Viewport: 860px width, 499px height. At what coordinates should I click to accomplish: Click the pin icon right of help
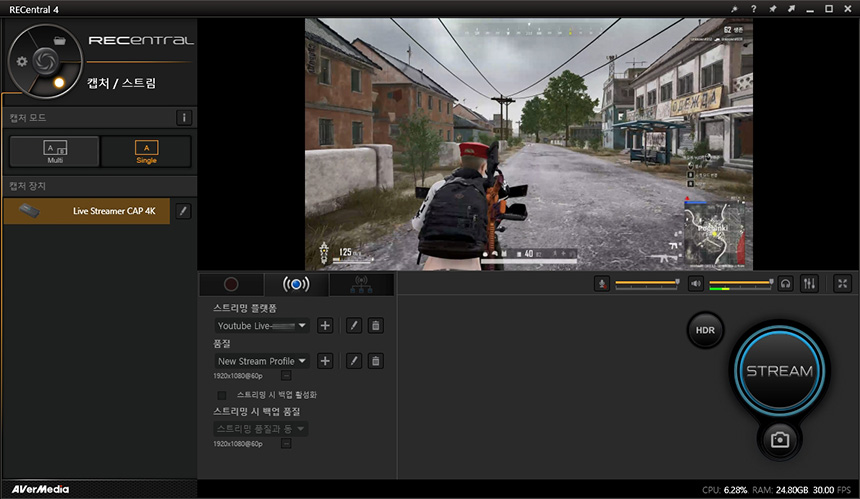772,9
